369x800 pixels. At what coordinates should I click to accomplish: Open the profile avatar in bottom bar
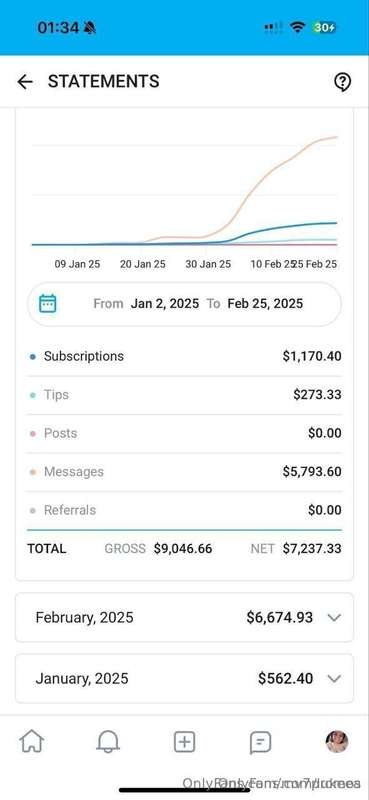337,741
